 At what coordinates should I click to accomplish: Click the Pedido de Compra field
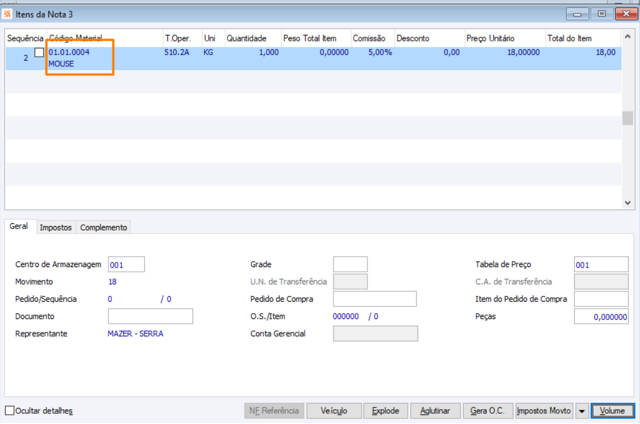[375, 299]
